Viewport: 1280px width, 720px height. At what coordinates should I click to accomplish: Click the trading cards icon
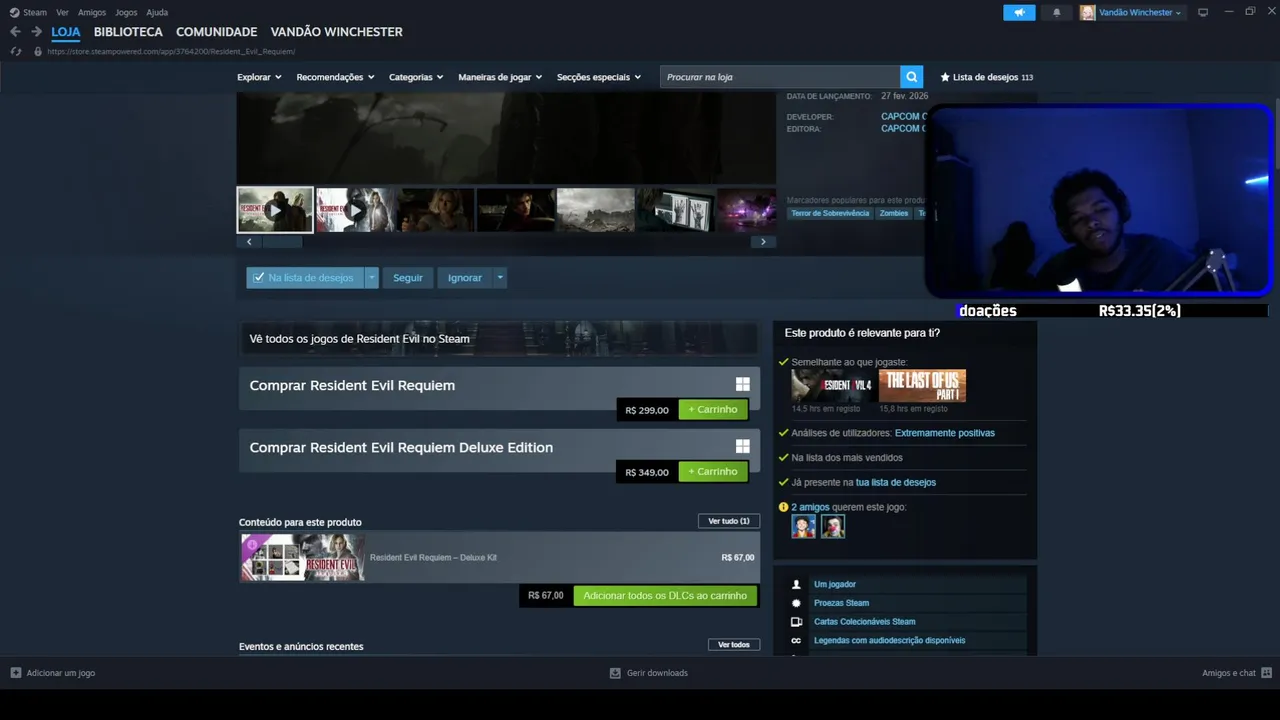tap(797, 621)
